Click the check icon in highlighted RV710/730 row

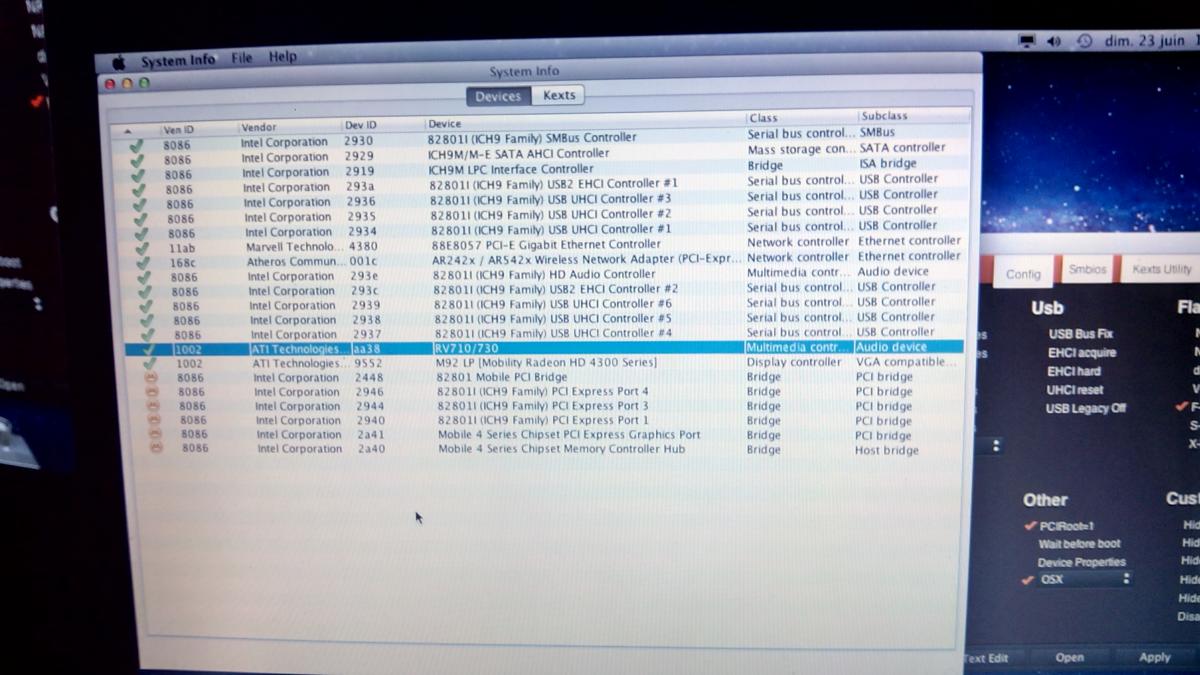click(x=150, y=349)
